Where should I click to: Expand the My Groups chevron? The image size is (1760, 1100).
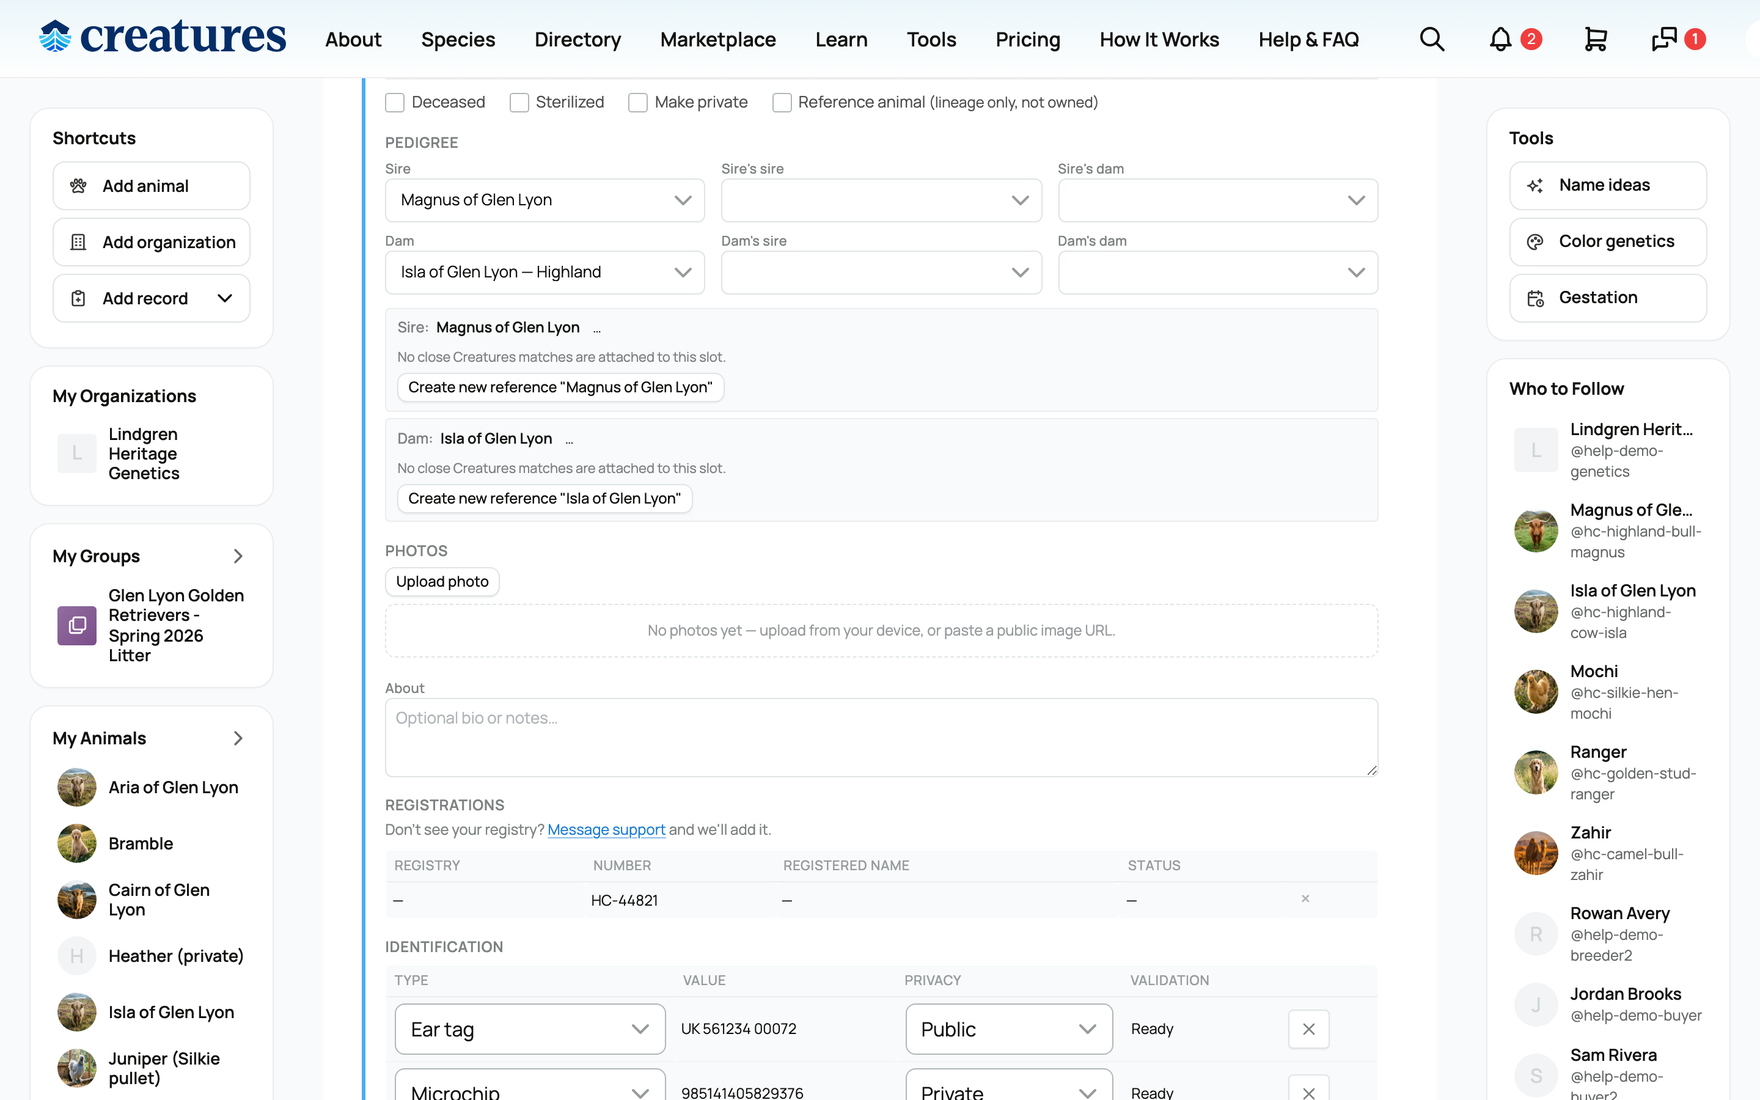point(238,556)
